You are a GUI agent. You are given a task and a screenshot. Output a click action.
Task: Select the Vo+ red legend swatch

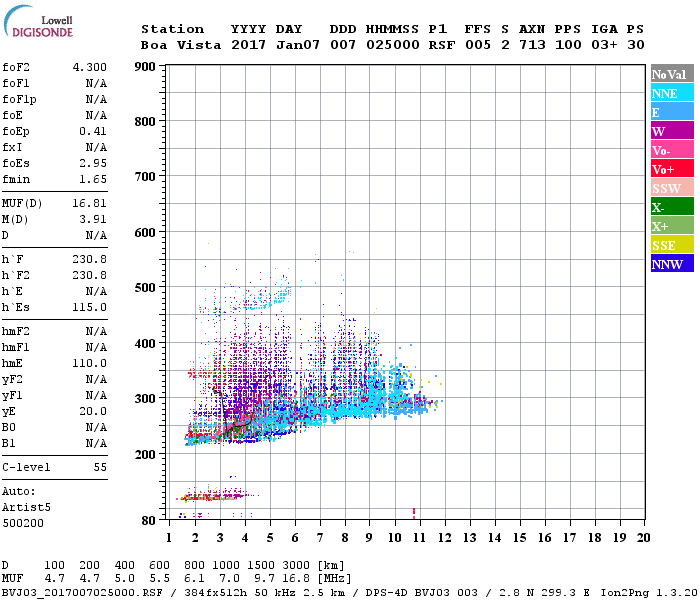click(672, 169)
